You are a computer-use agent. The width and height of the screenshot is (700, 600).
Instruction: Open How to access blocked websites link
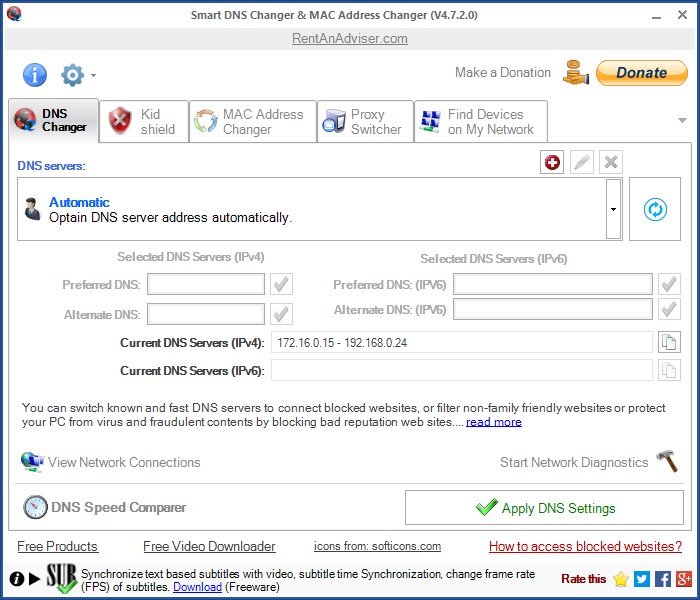(x=585, y=546)
